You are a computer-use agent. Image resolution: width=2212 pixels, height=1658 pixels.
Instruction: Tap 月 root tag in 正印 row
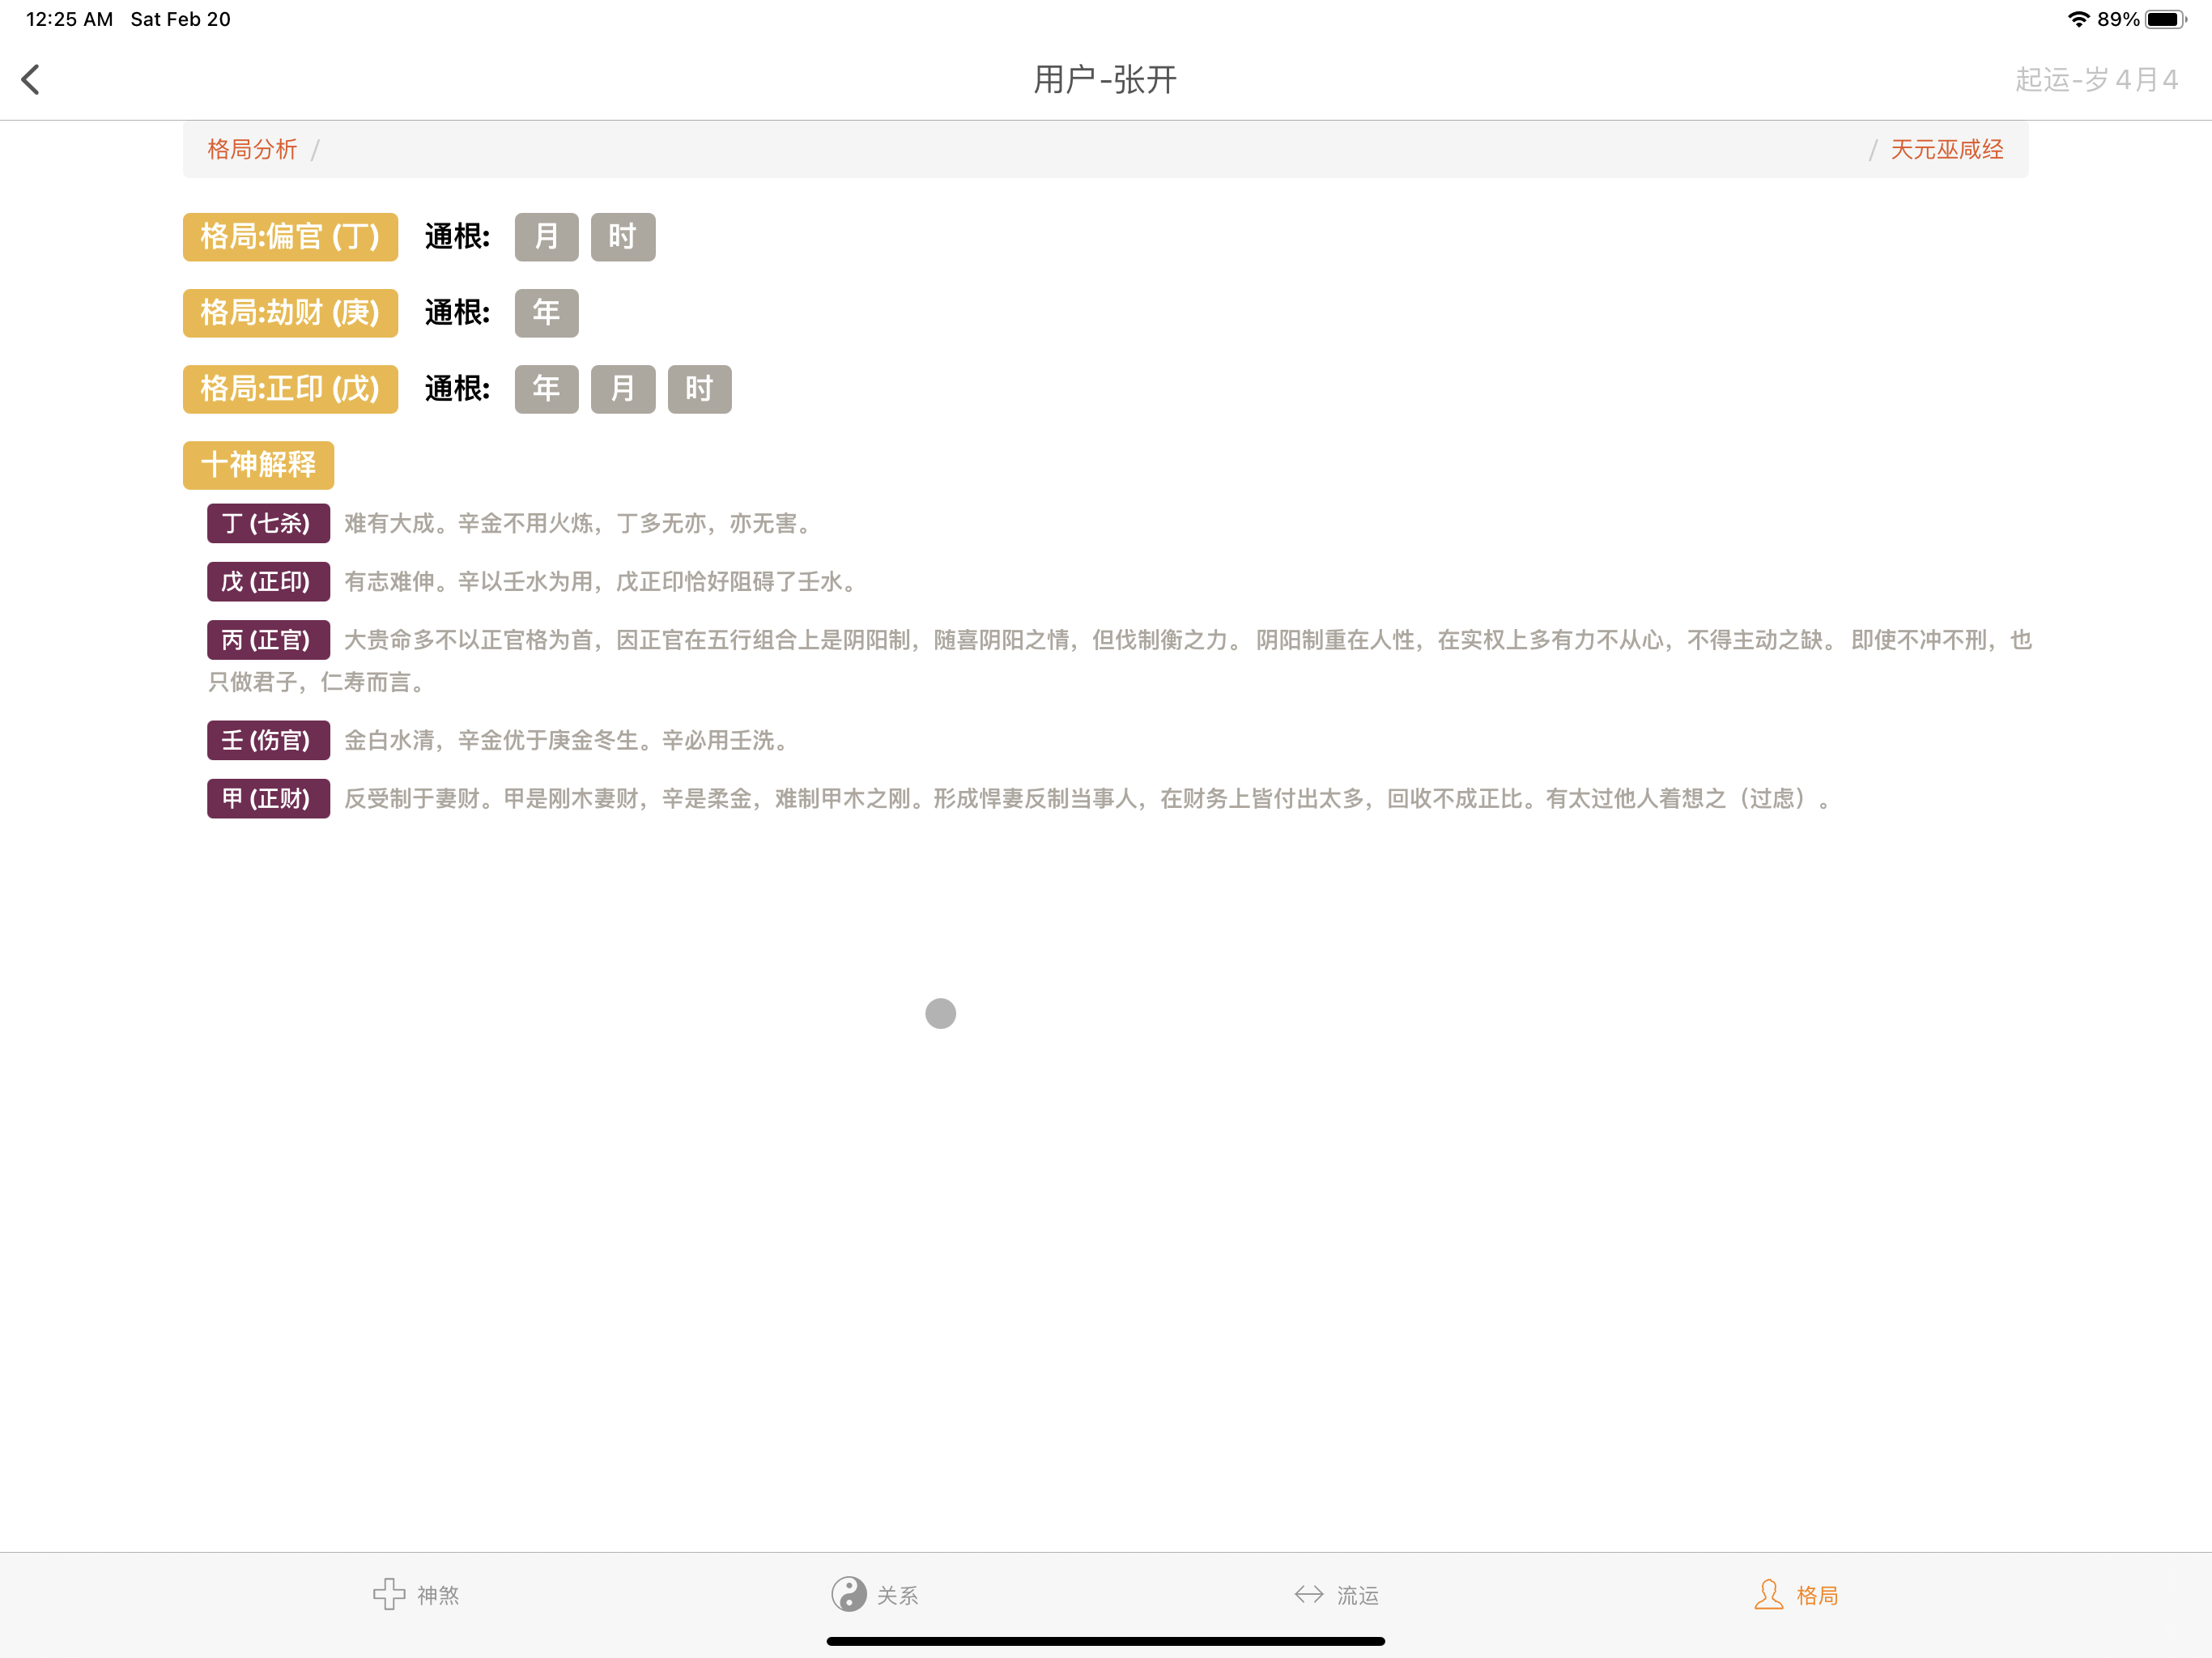pos(623,389)
